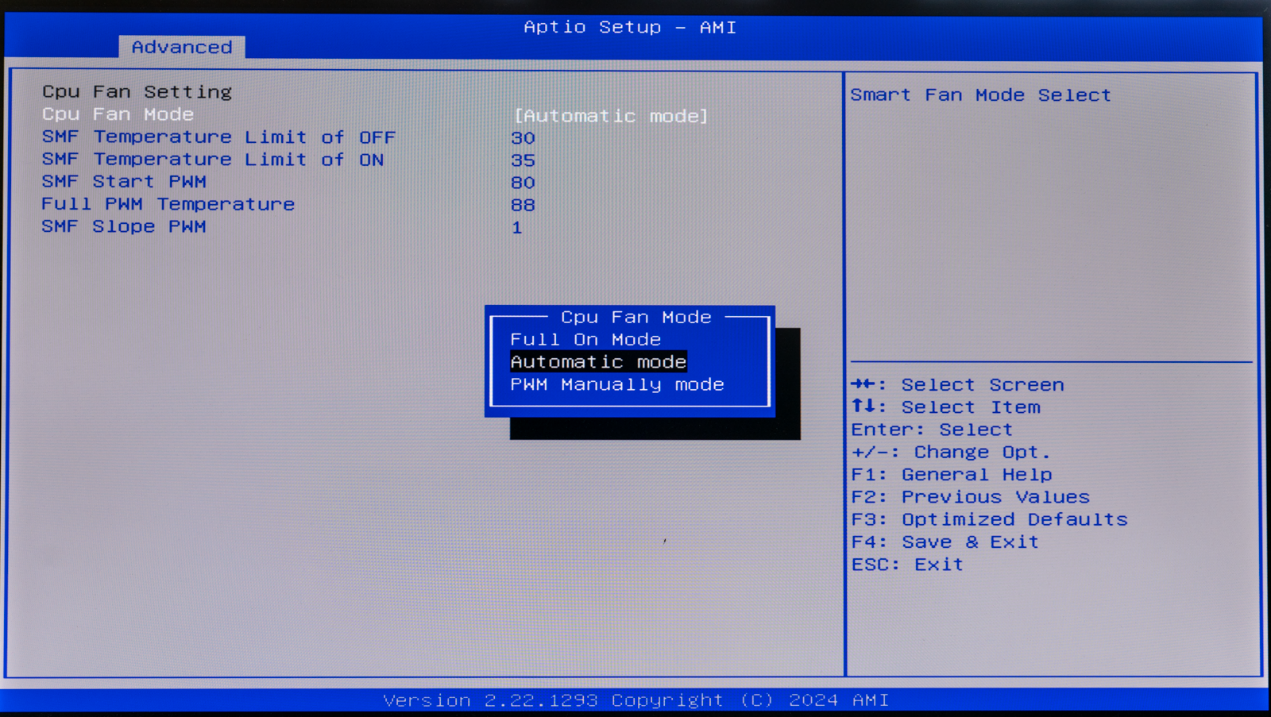Click the Cpu Fan Mode setting label
The height and width of the screenshot is (717, 1271).
118,115
